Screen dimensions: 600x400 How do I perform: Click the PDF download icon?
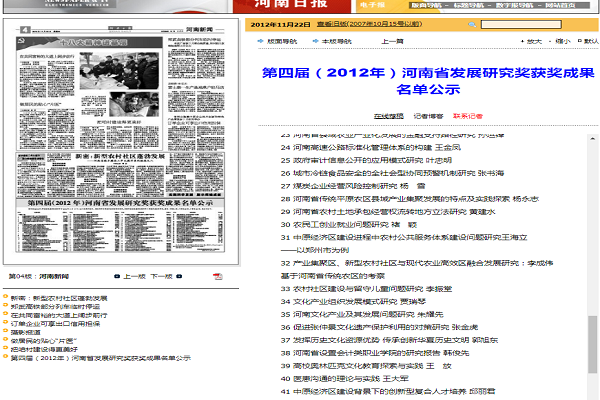[217, 275]
